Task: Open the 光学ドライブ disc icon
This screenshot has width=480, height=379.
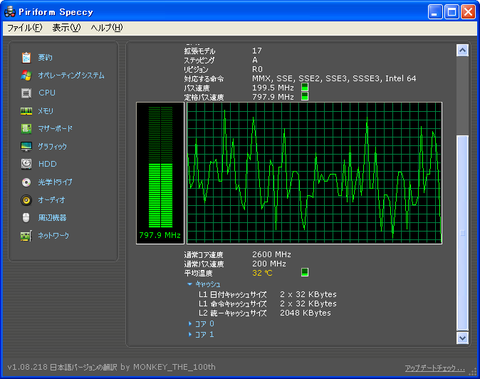Action: (26, 182)
